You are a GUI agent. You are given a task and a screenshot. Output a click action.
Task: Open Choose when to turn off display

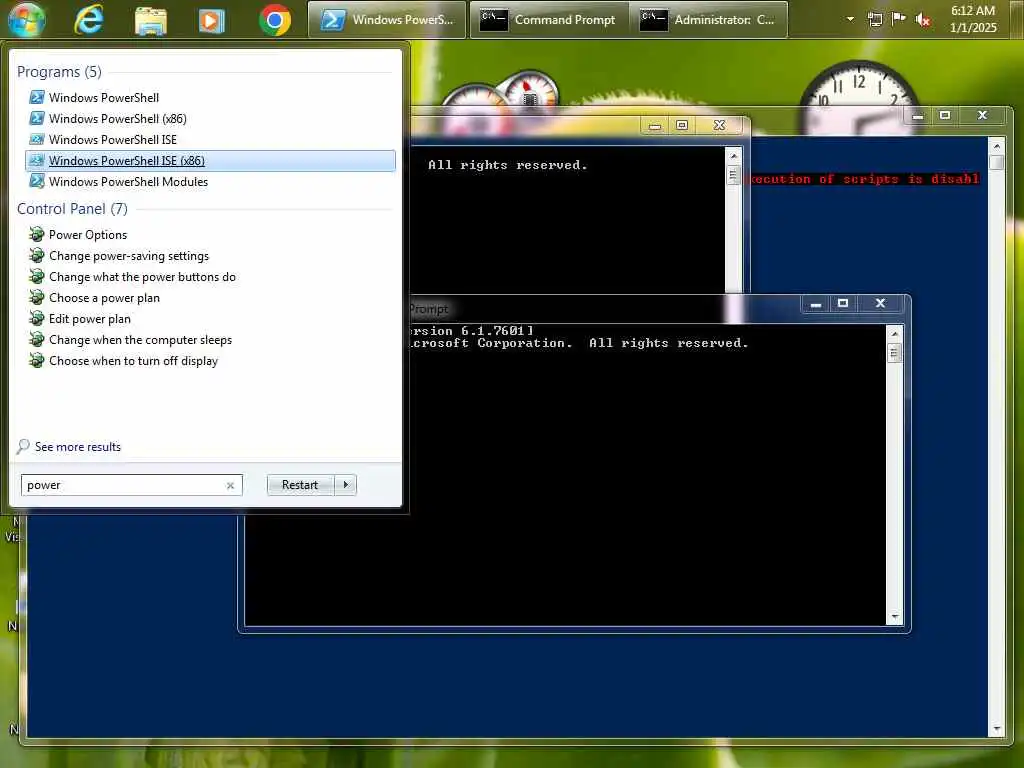tap(210, 360)
